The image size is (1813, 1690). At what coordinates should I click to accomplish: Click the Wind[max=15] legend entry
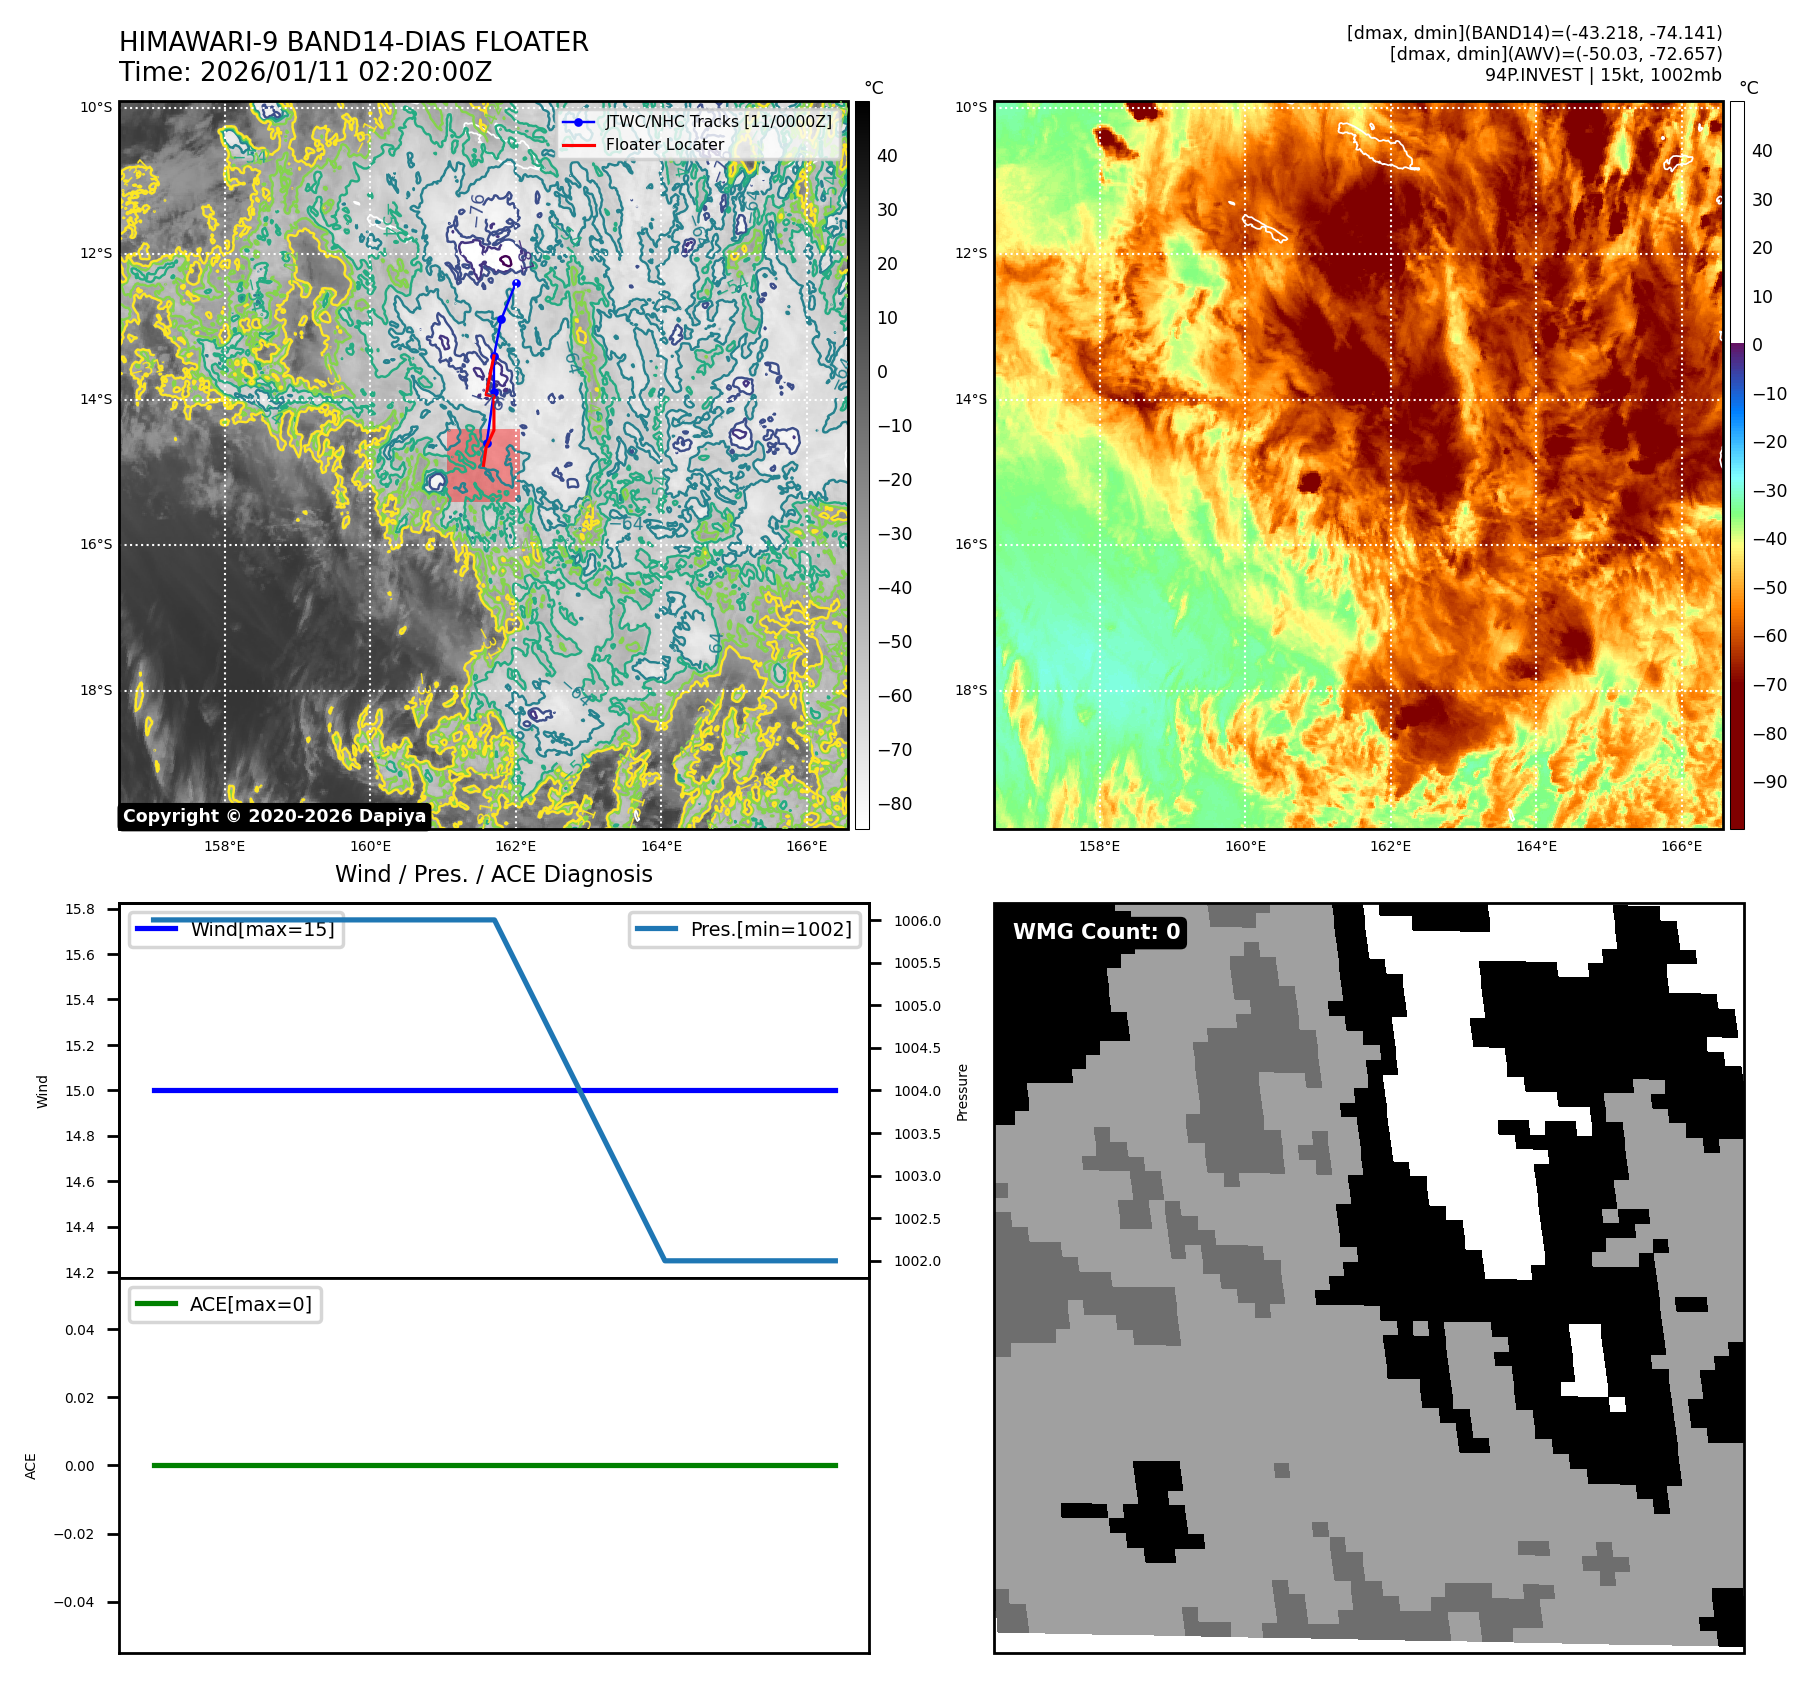[x=237, y=929]
